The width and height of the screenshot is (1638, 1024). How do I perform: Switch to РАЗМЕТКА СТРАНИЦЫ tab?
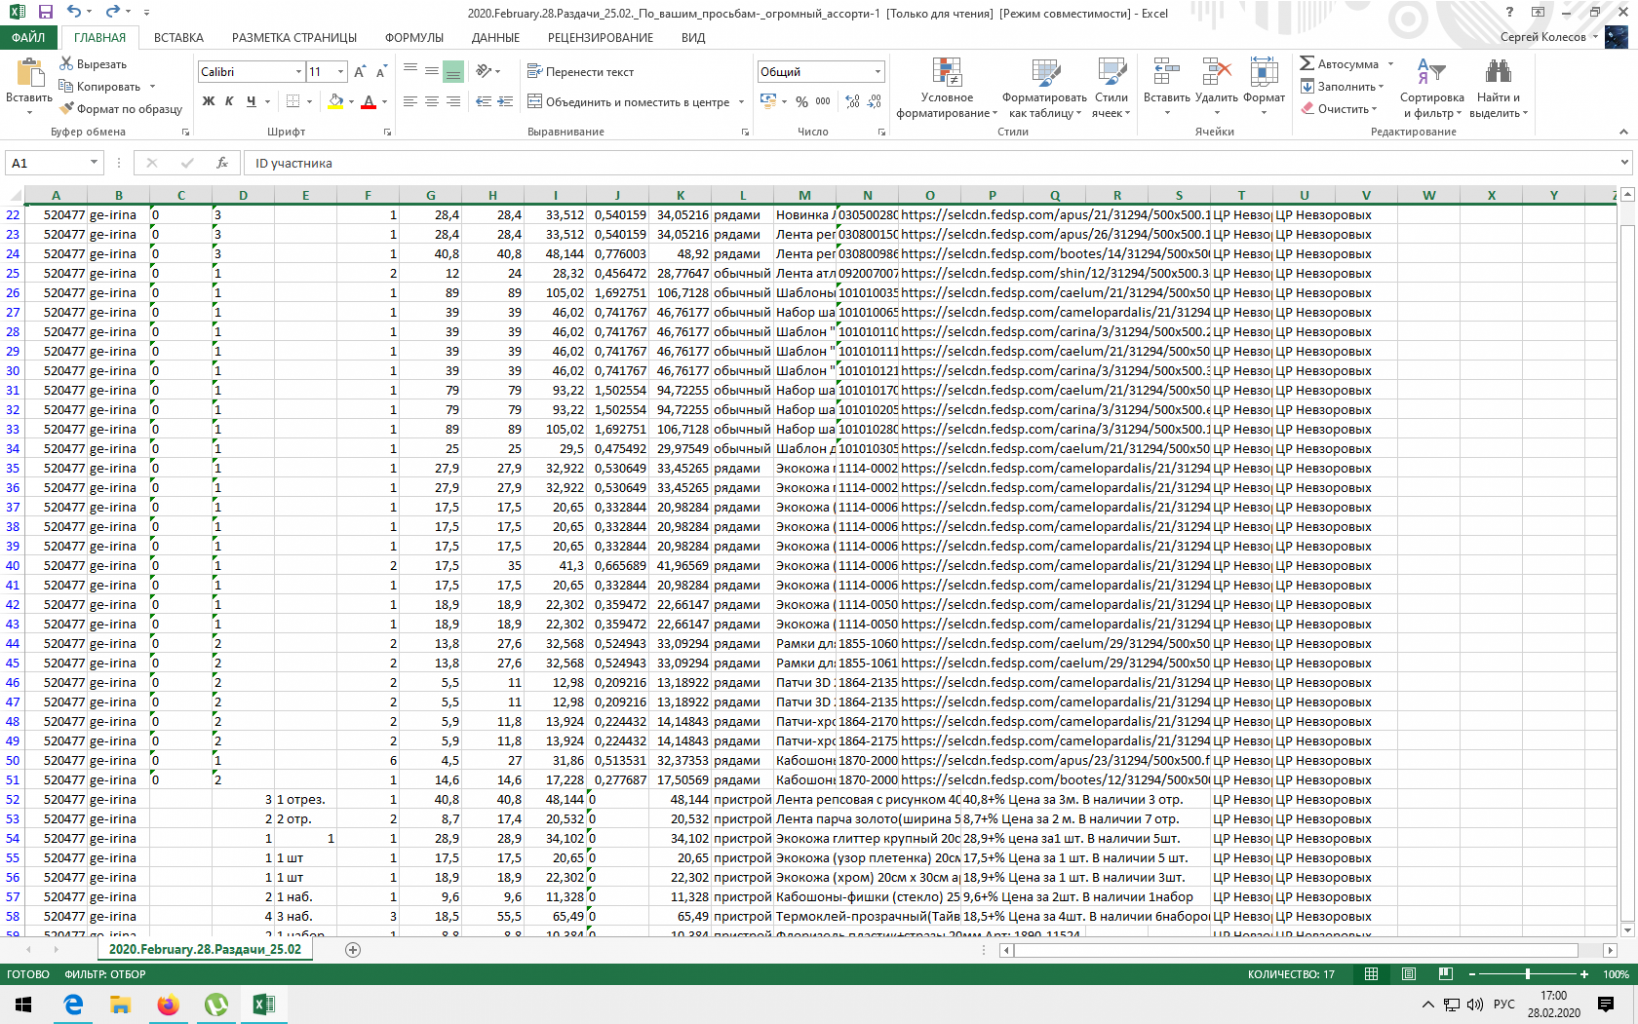[x=294, y=38]
